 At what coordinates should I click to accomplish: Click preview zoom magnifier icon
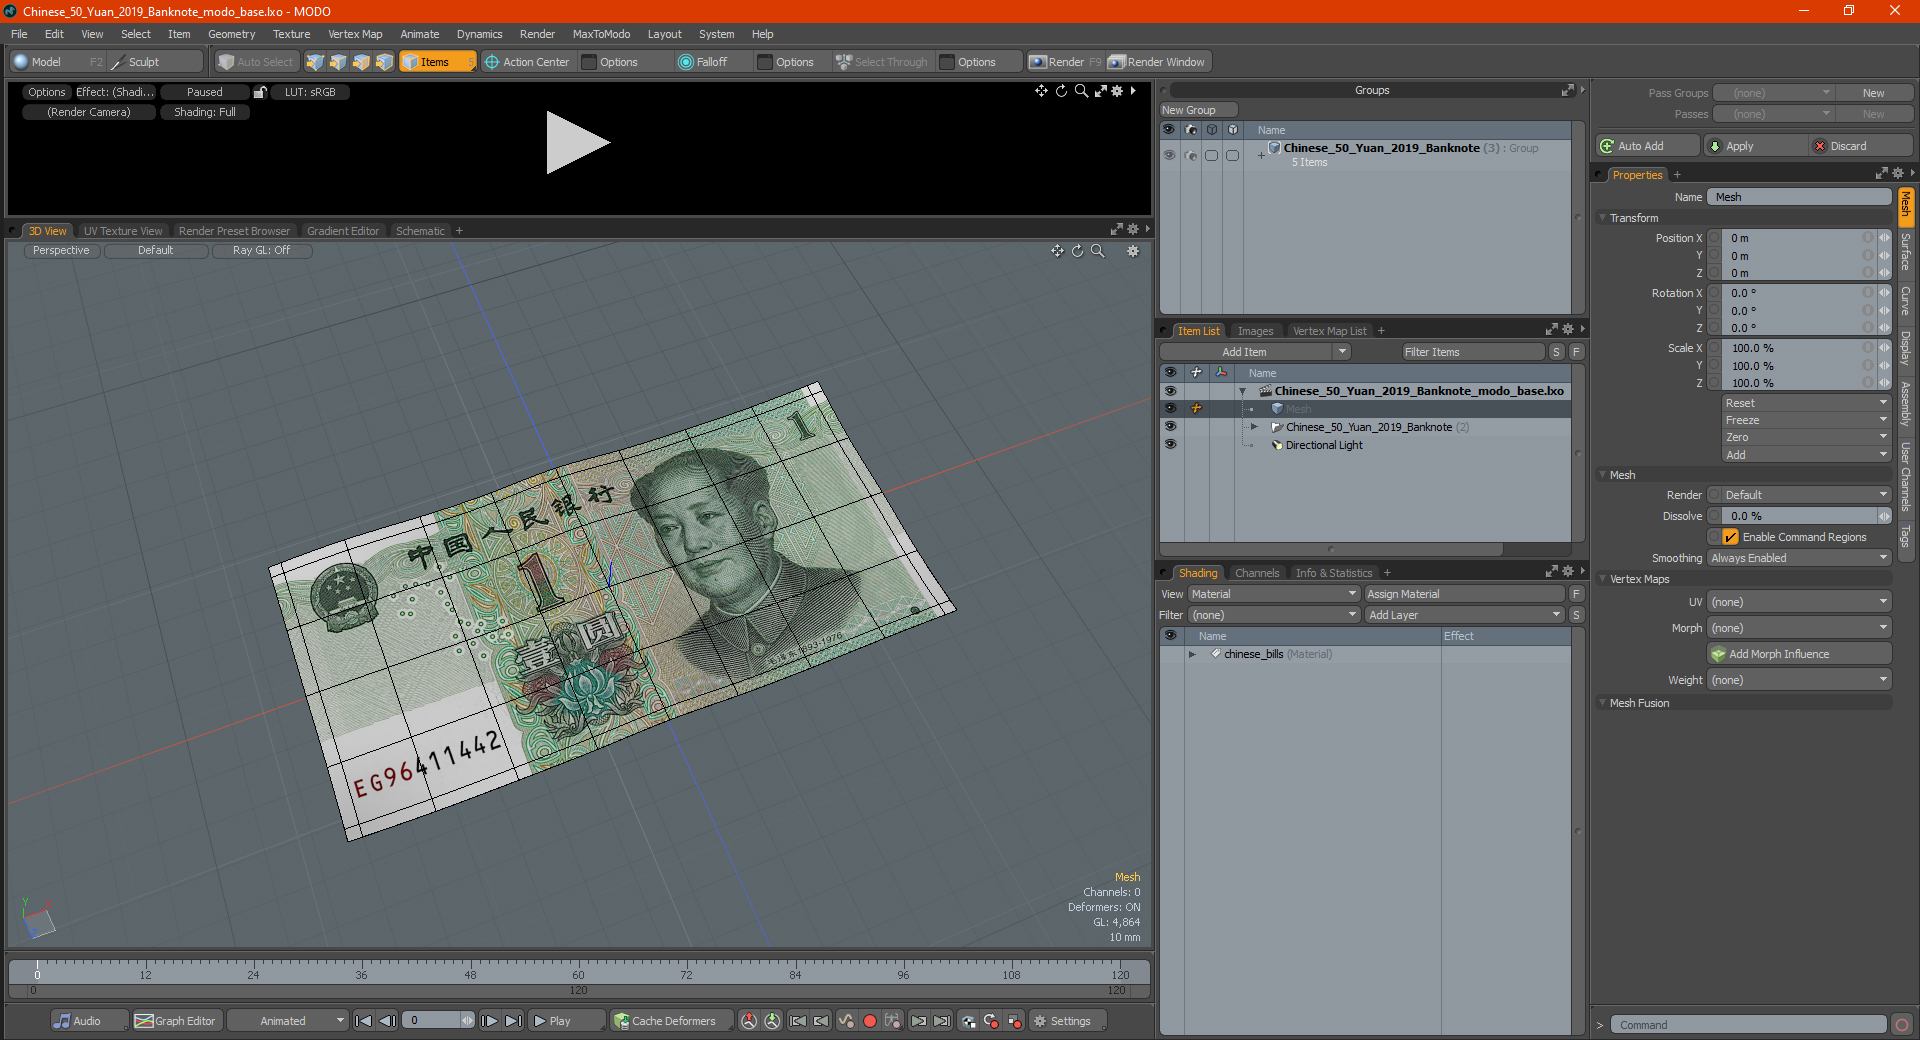pyautogui.click(x=1081, y=91)
